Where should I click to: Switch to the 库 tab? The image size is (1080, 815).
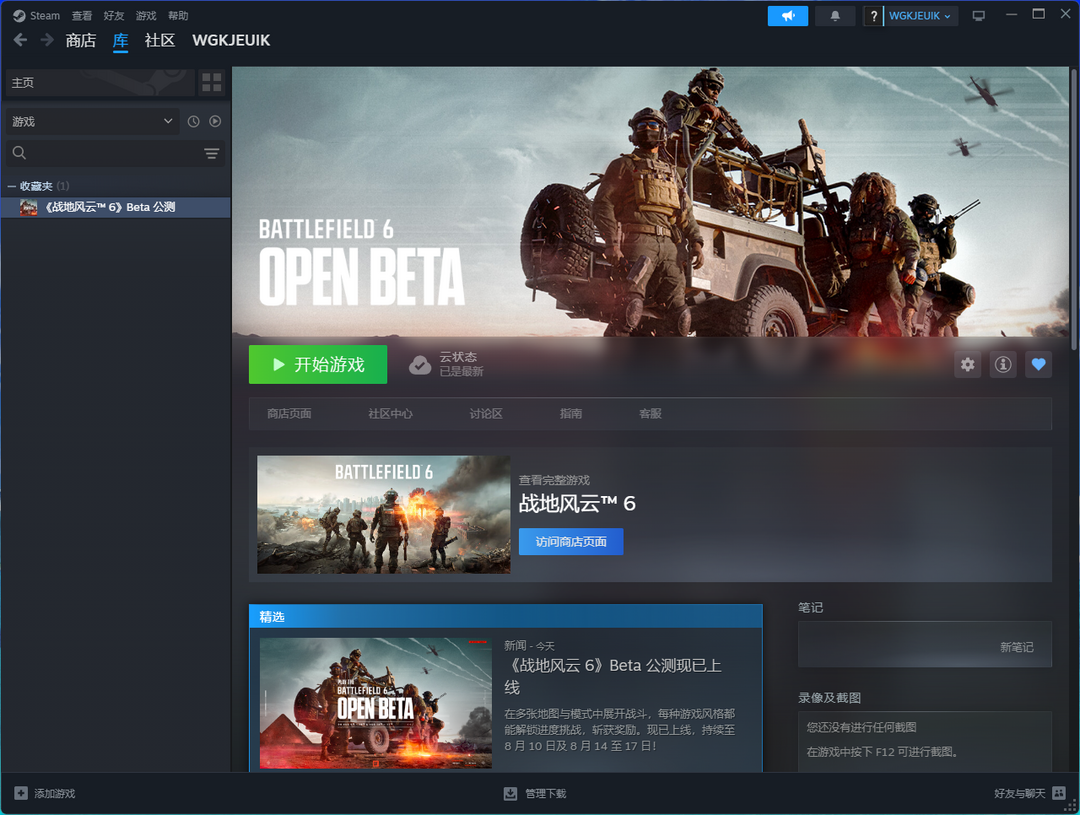click(121, 41)
